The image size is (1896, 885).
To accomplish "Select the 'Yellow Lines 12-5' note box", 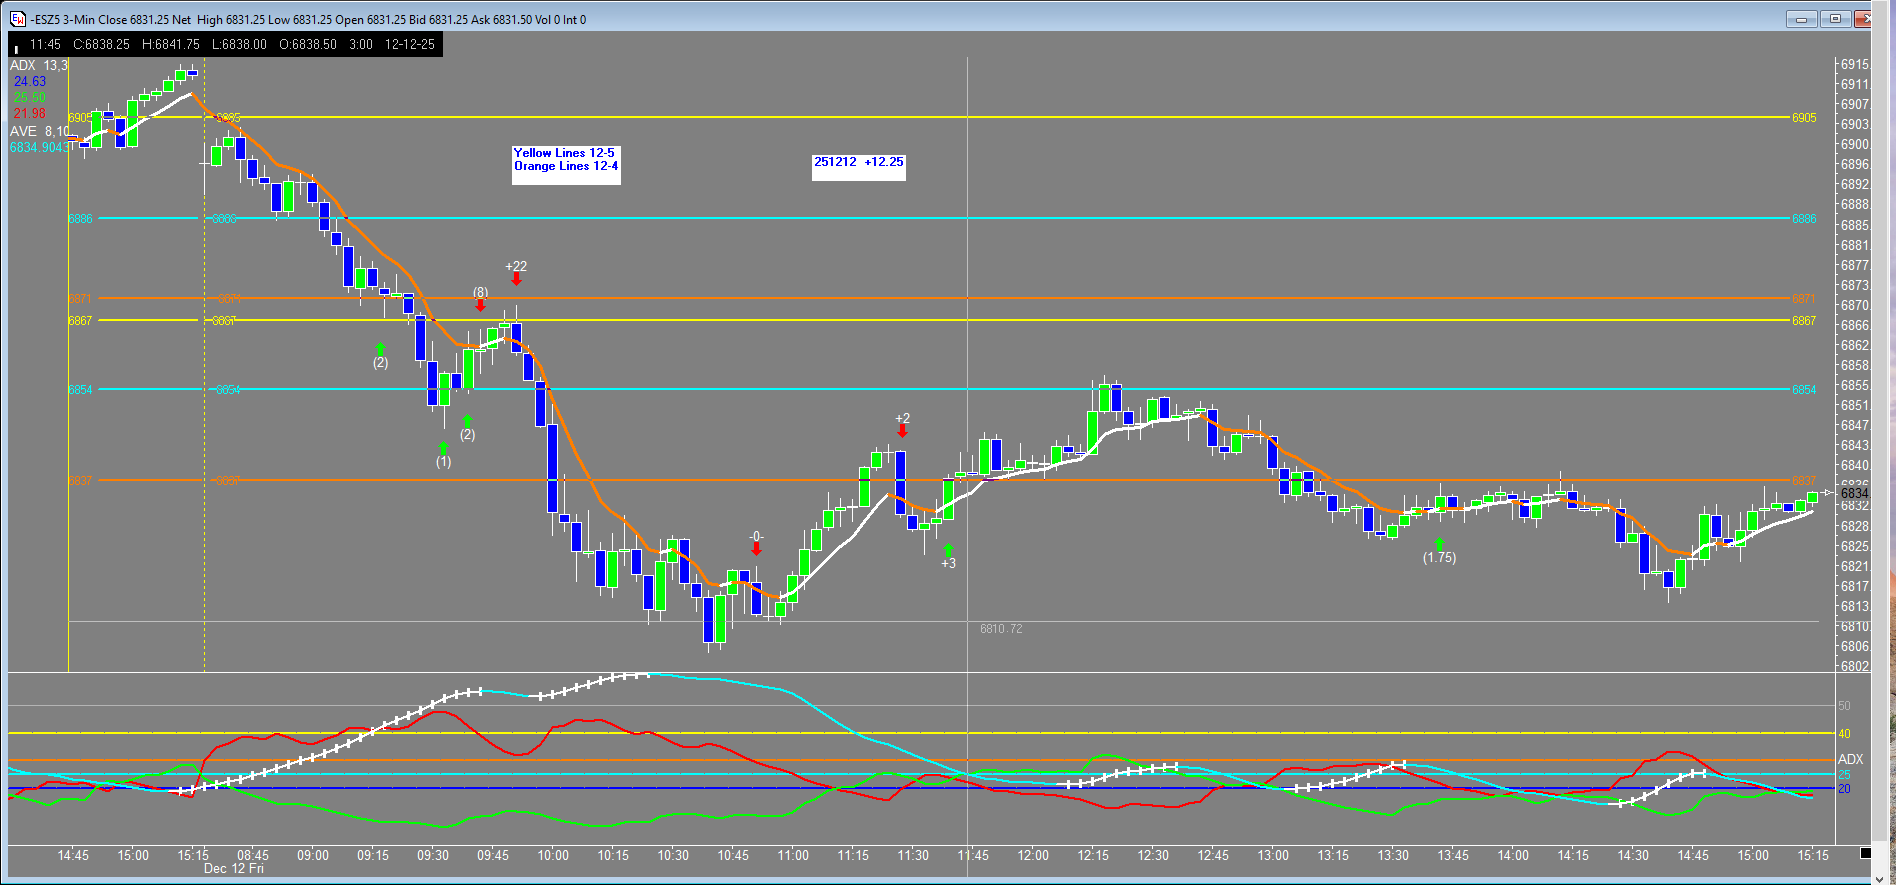I will click(x=566, y=160).
